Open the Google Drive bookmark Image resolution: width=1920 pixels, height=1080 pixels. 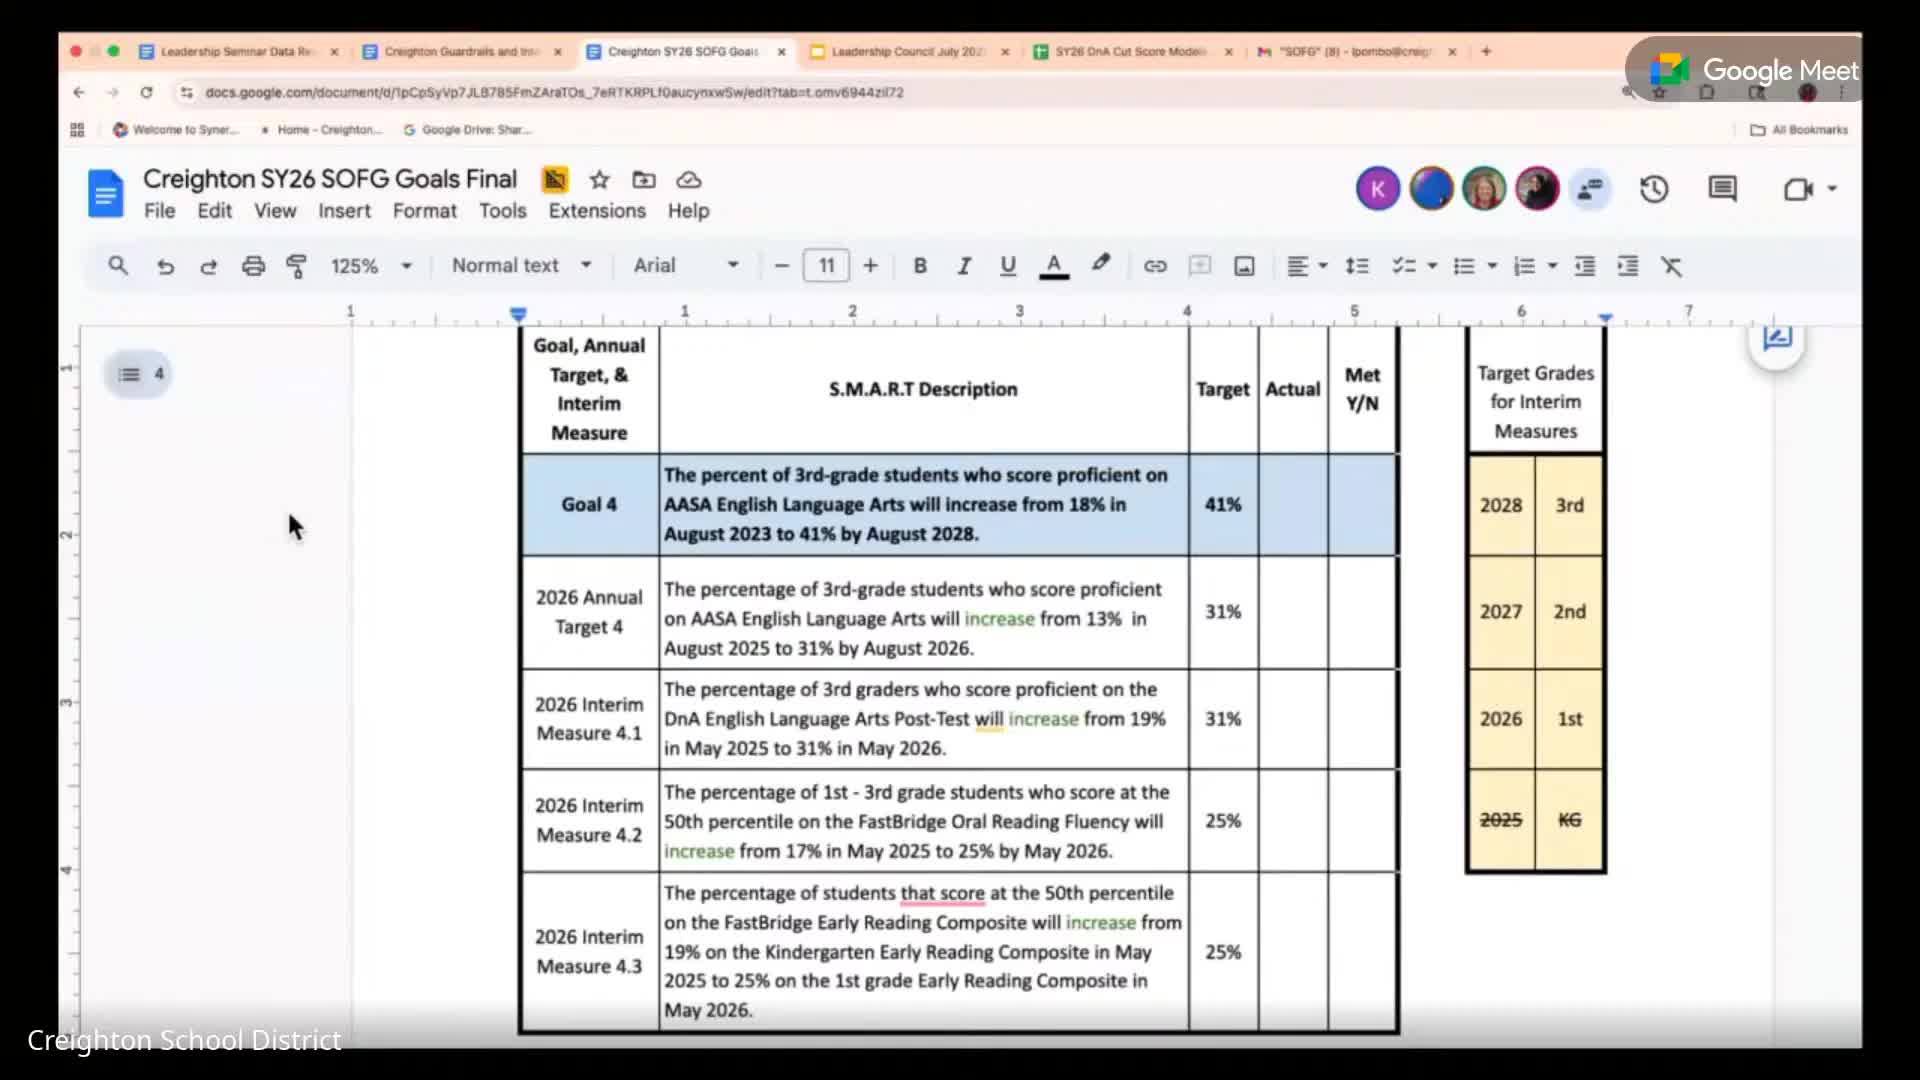pyautogui.click(x=468, y=130)
